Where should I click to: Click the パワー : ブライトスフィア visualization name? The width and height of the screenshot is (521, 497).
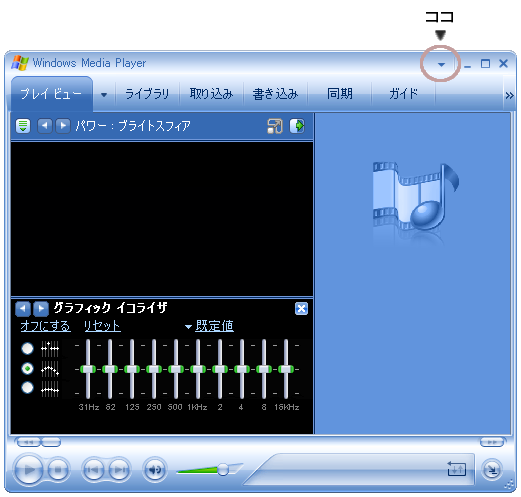click(133, 126)
